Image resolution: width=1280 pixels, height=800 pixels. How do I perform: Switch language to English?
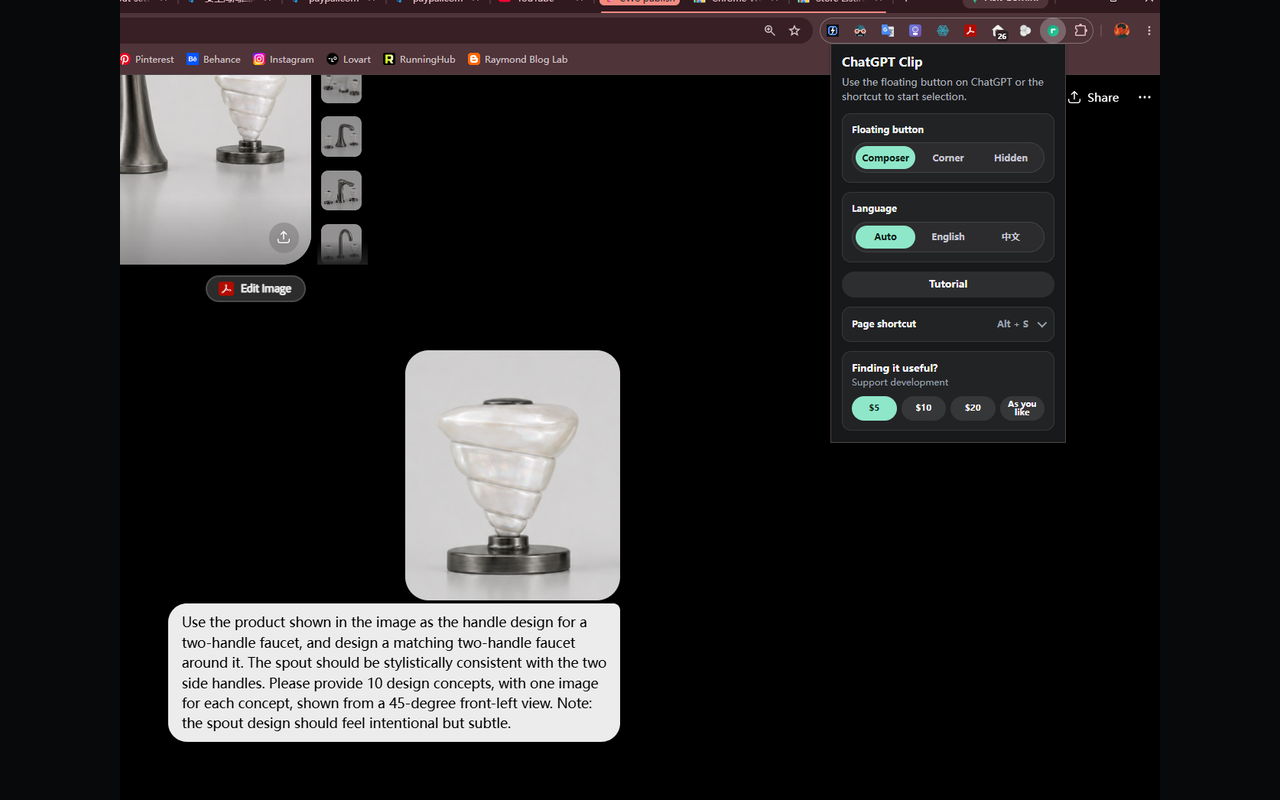pyautogui.click(x=948, y=237)
